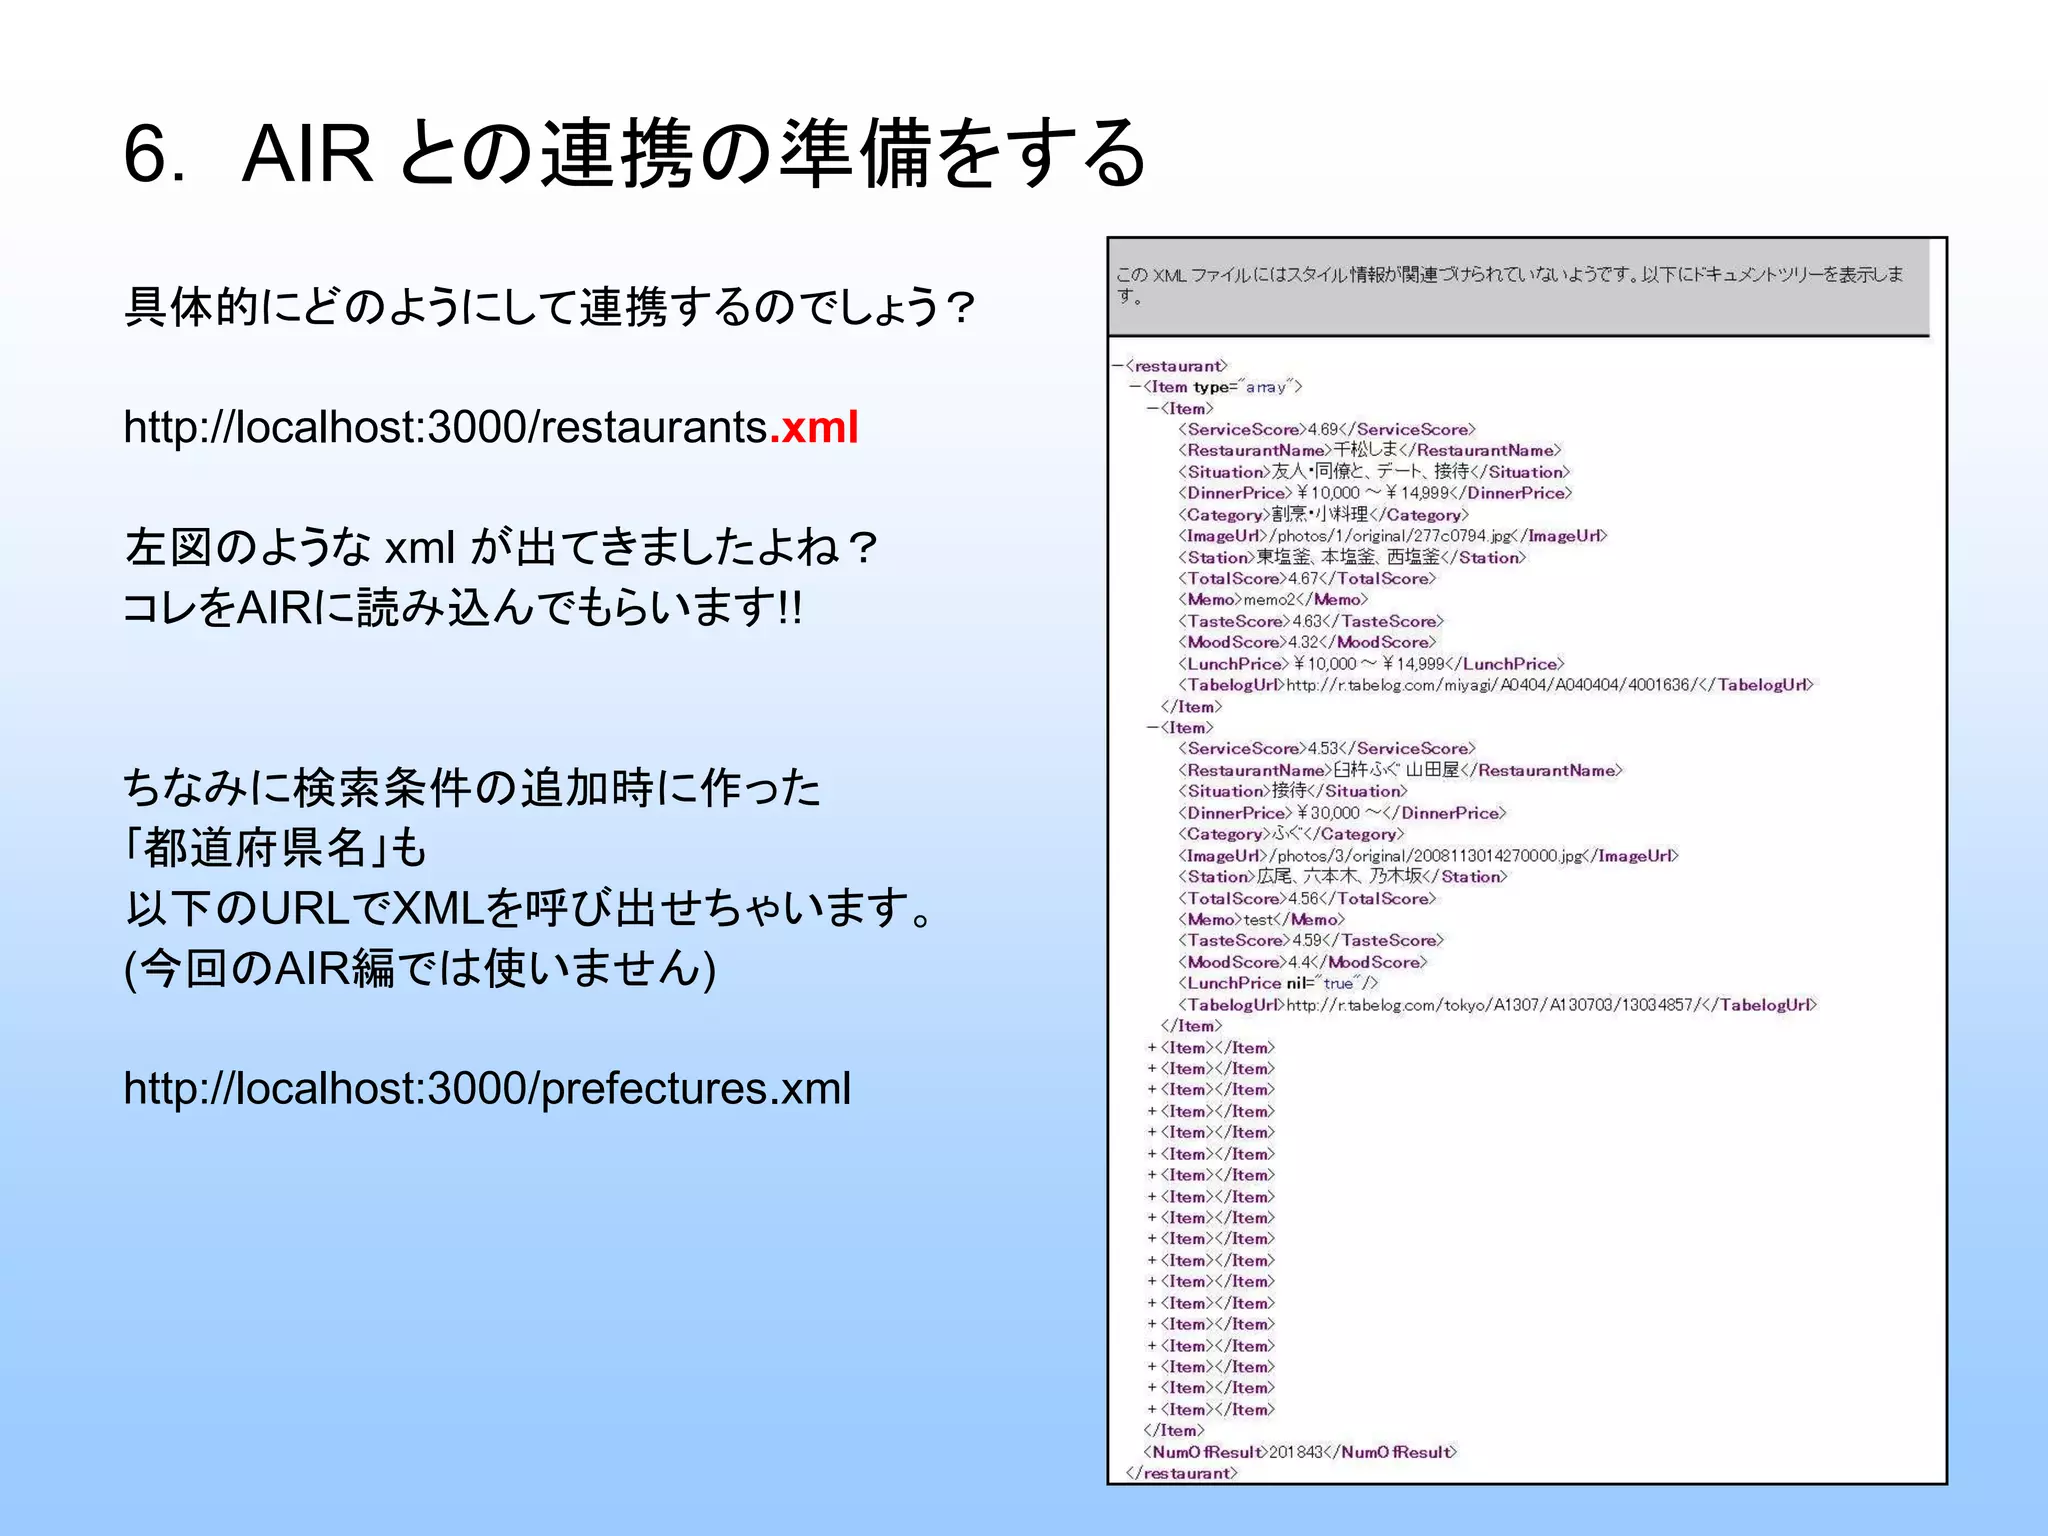Click the ImageUrl 20081130142700000.jpg path
2048x1536 pixels.
pos(1426,856)
